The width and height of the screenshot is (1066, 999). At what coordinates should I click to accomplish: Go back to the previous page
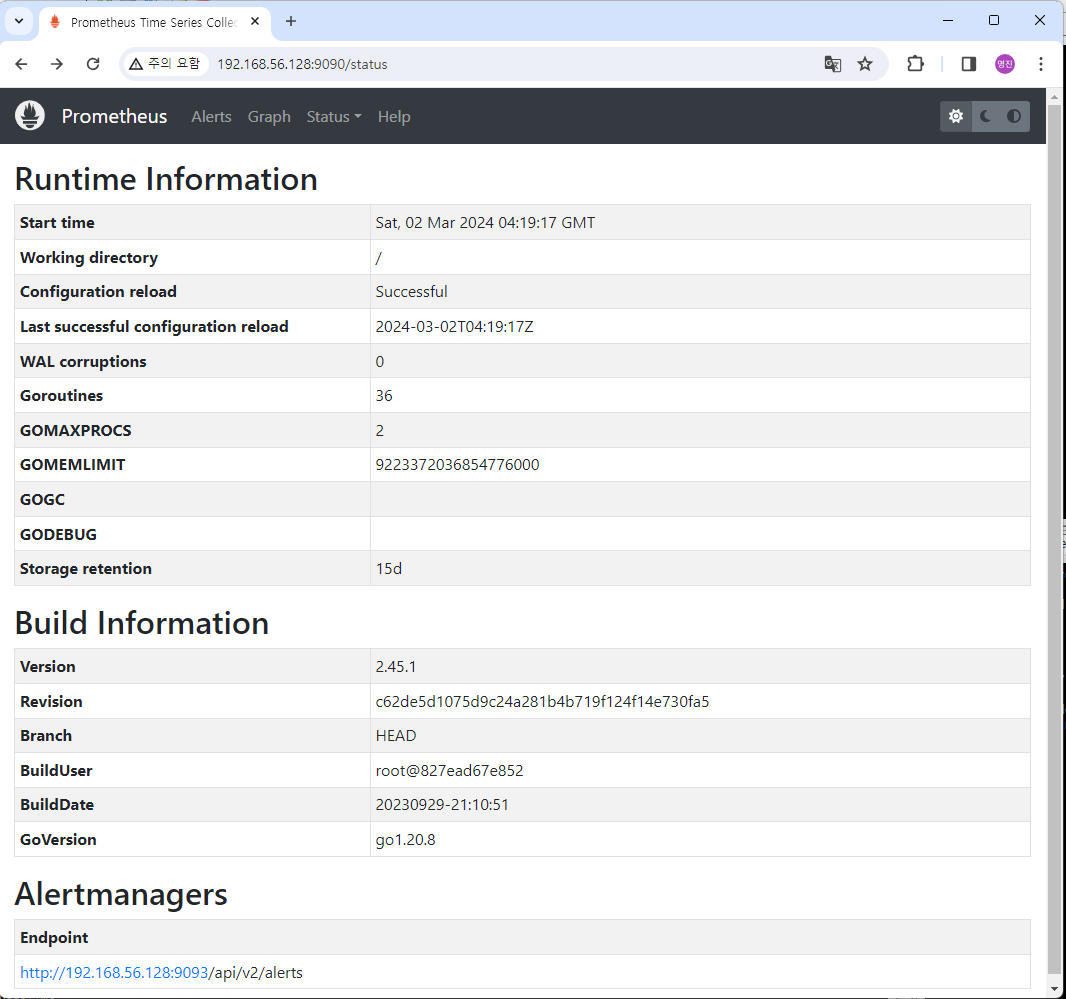tap(22, 64)
